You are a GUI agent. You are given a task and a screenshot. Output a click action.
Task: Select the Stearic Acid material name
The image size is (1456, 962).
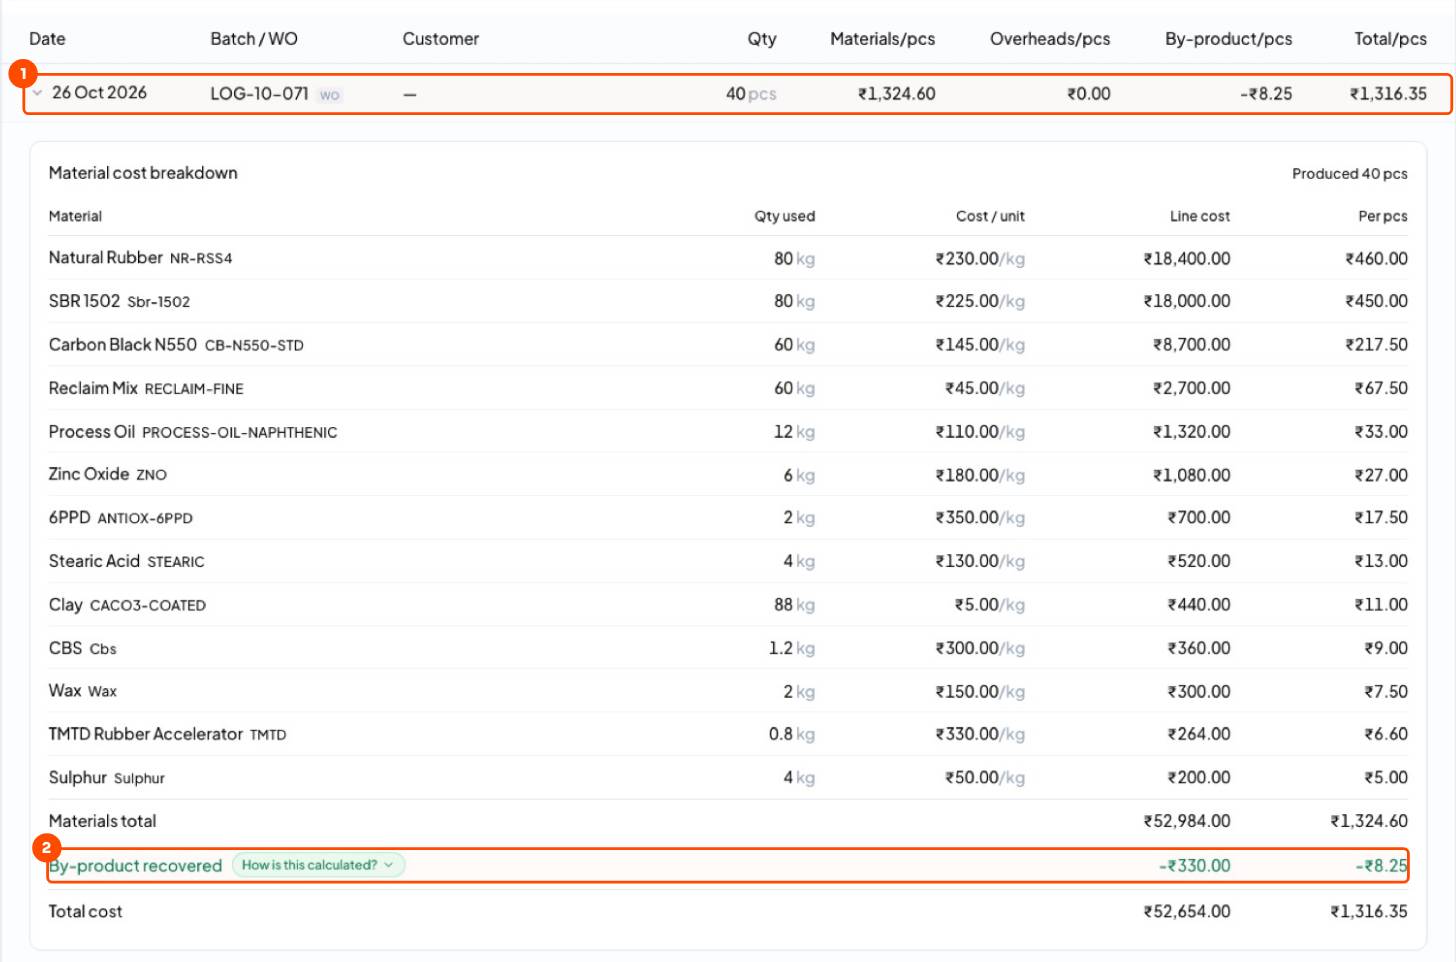click(x=94, y=561)
